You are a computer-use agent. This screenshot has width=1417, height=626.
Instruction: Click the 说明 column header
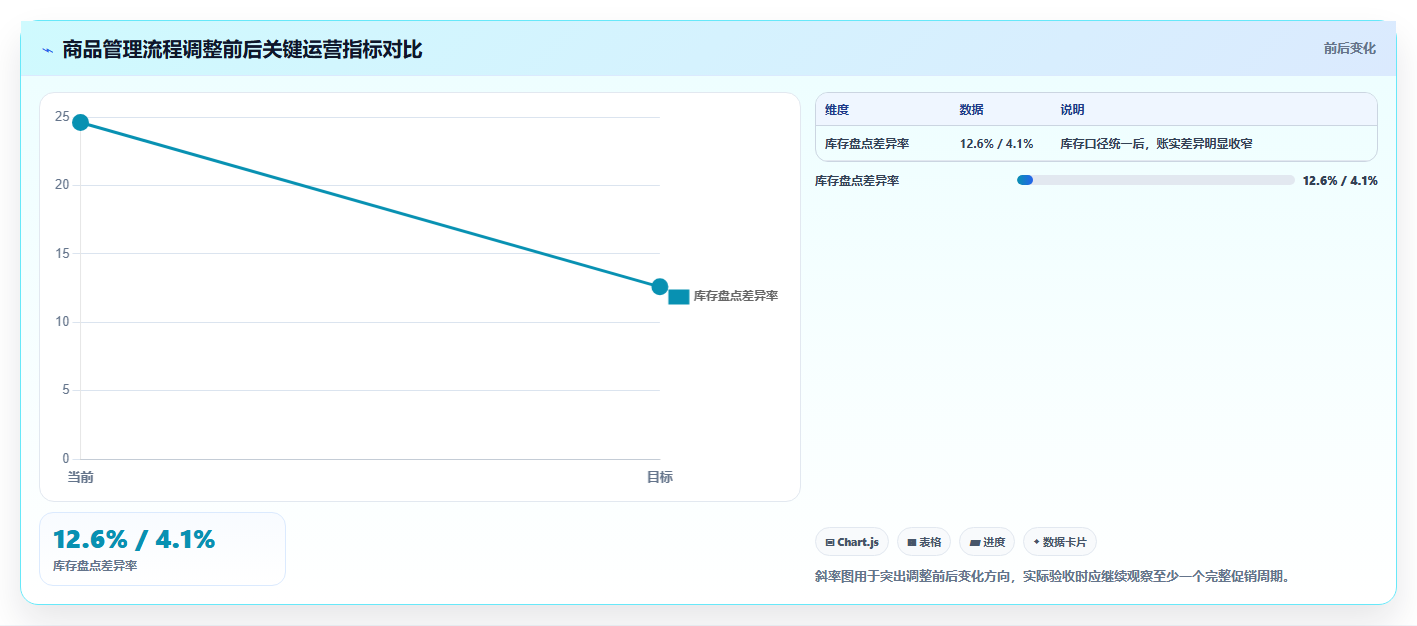pyautogui.click(x=1073, y=110)
